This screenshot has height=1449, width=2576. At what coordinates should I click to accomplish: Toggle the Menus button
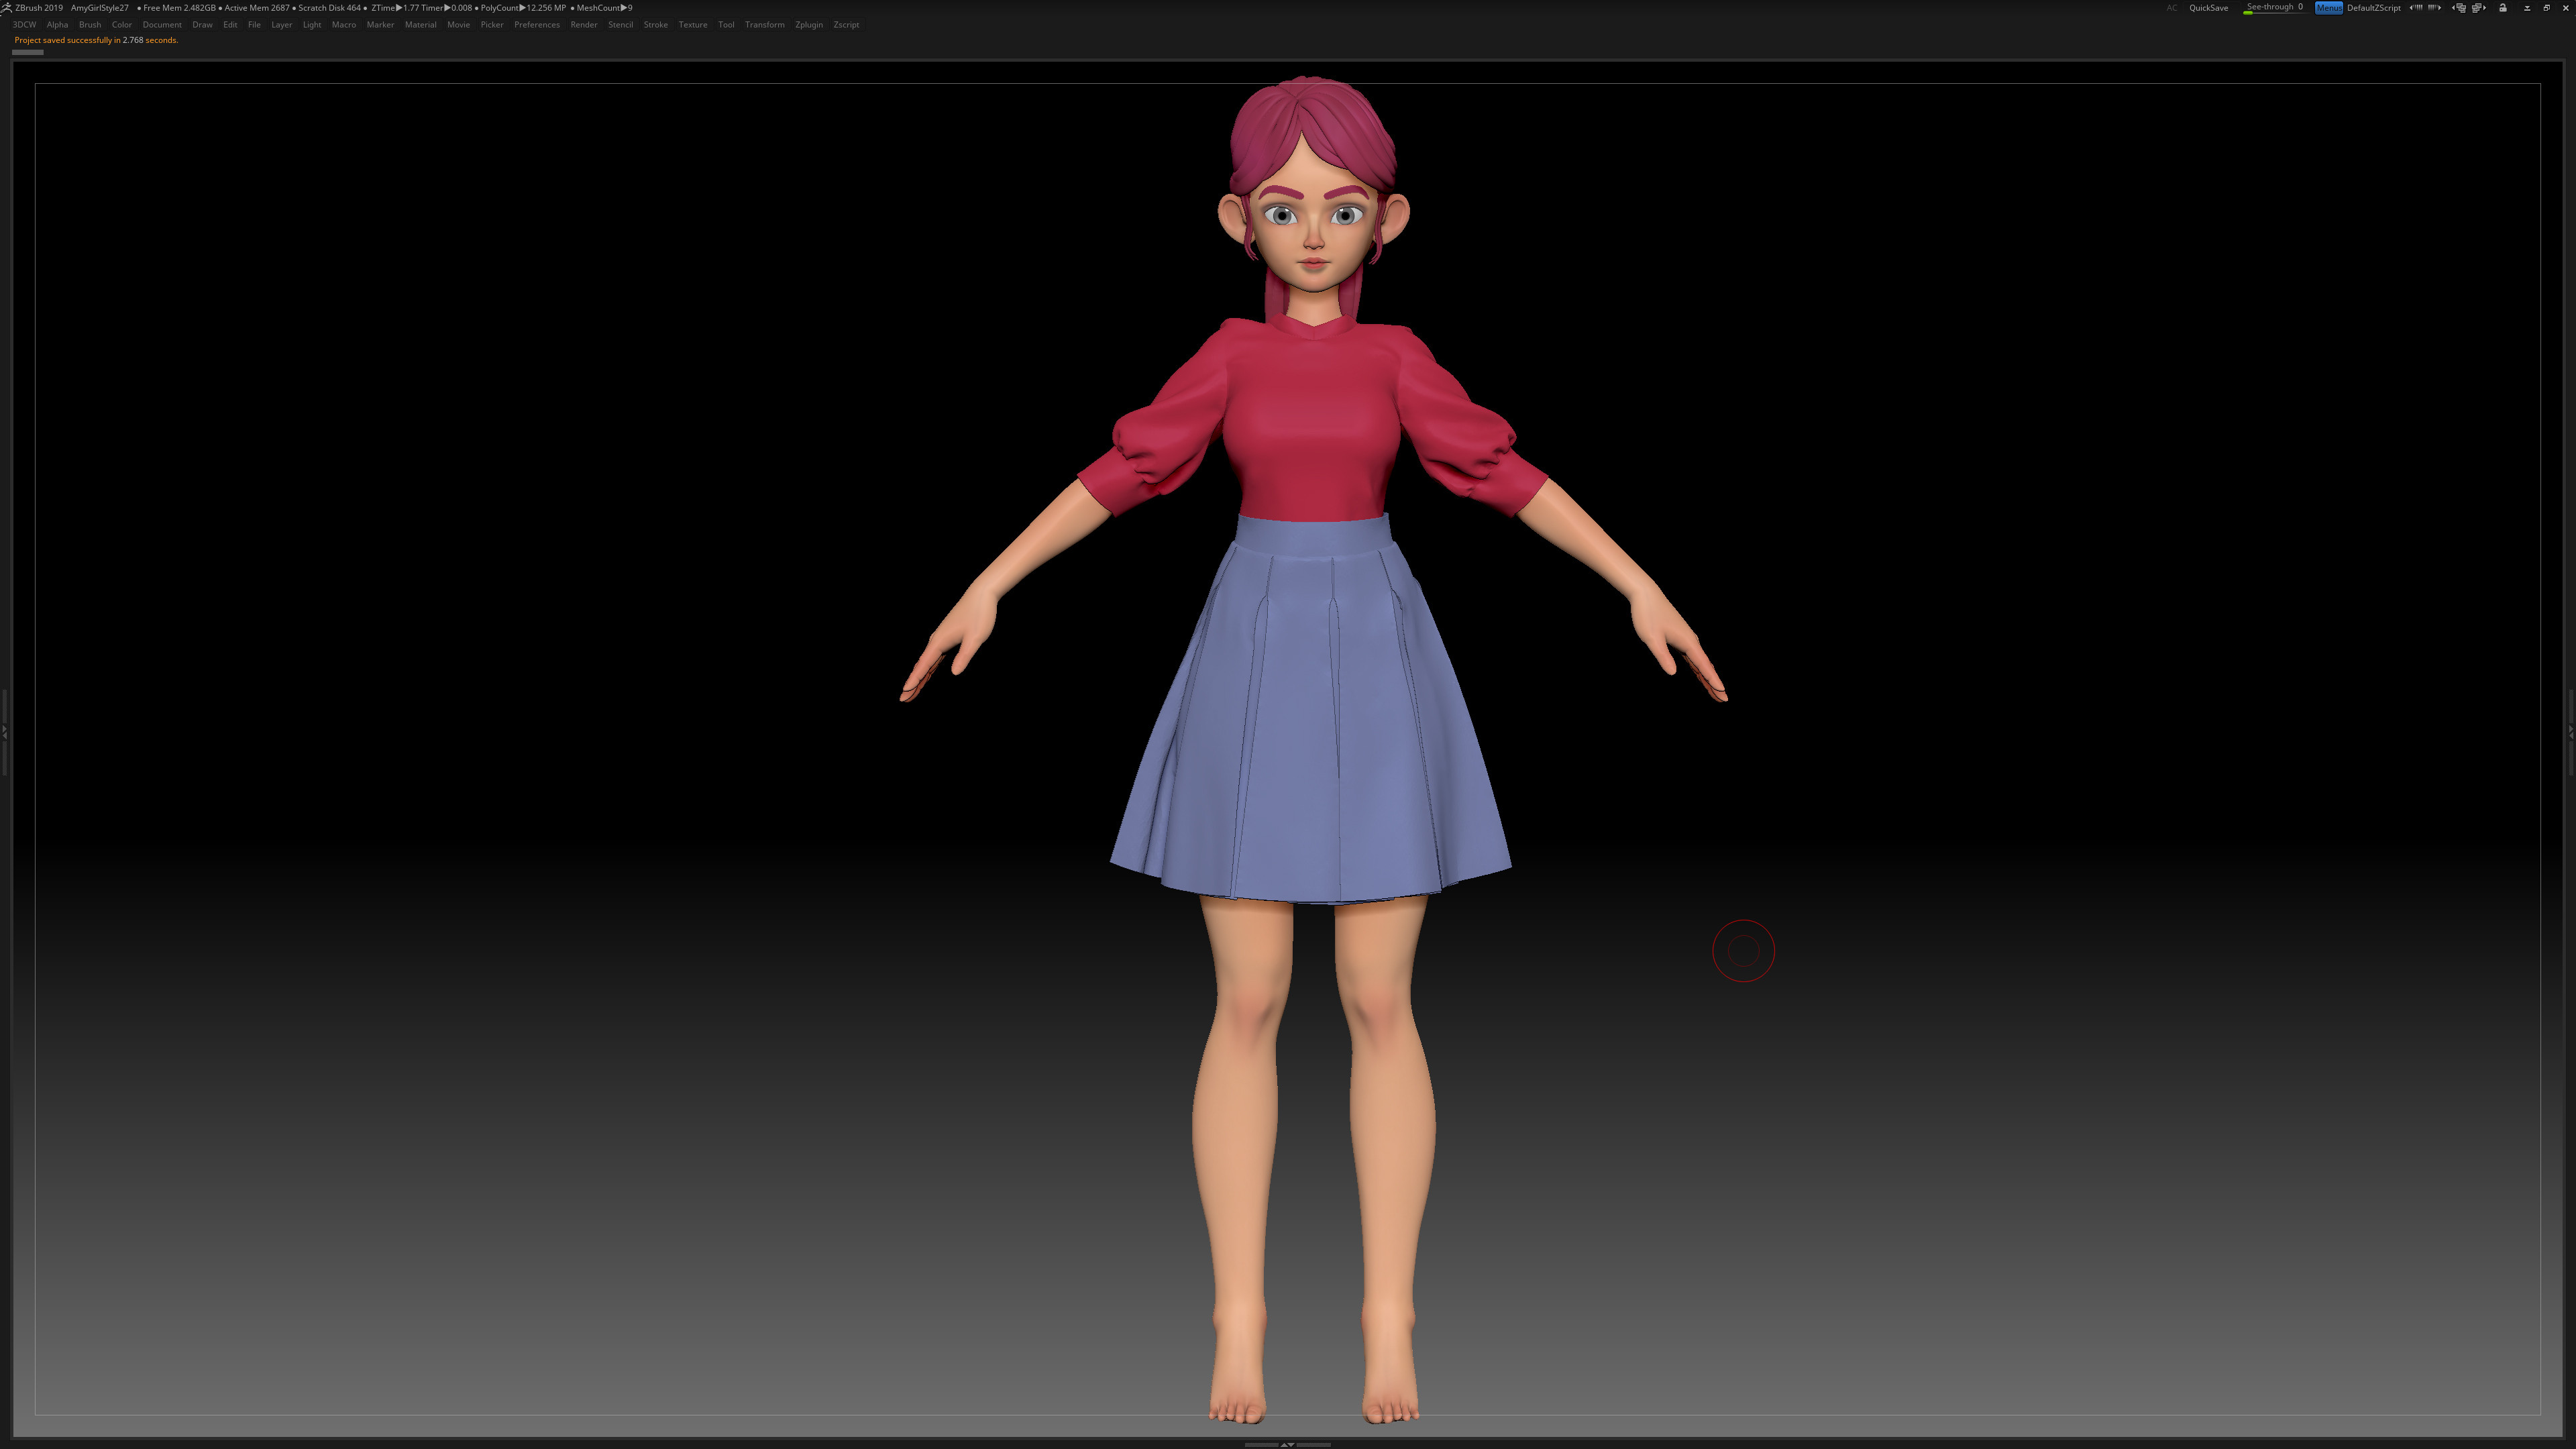[x=2329, y=8]
